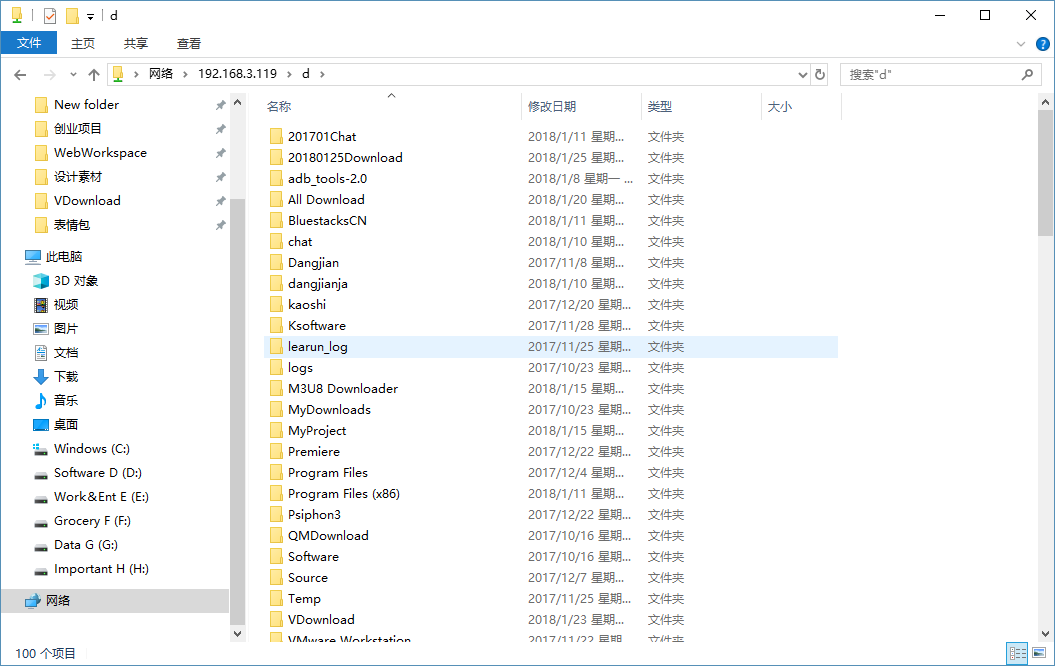Click the back navigation arrow
This screenshot has width=1055, height=666.
click(20, 75)
